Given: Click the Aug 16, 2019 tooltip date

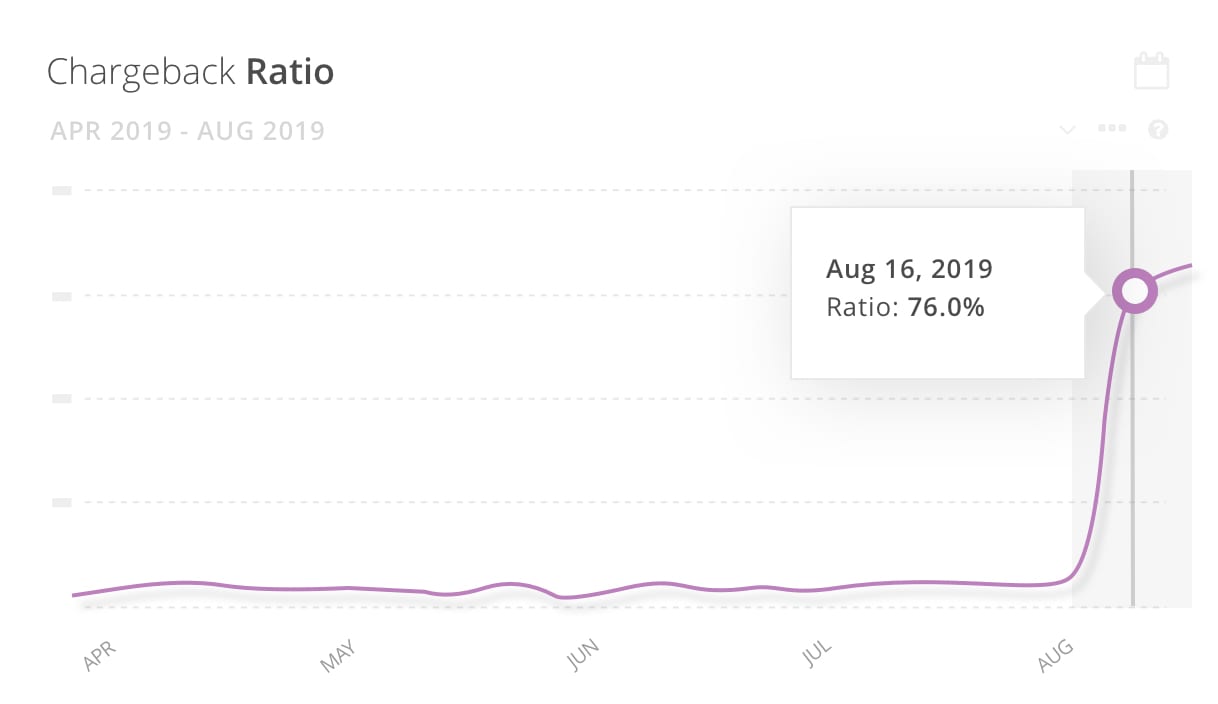Looking at the screenshot, I should click(909, 269).
